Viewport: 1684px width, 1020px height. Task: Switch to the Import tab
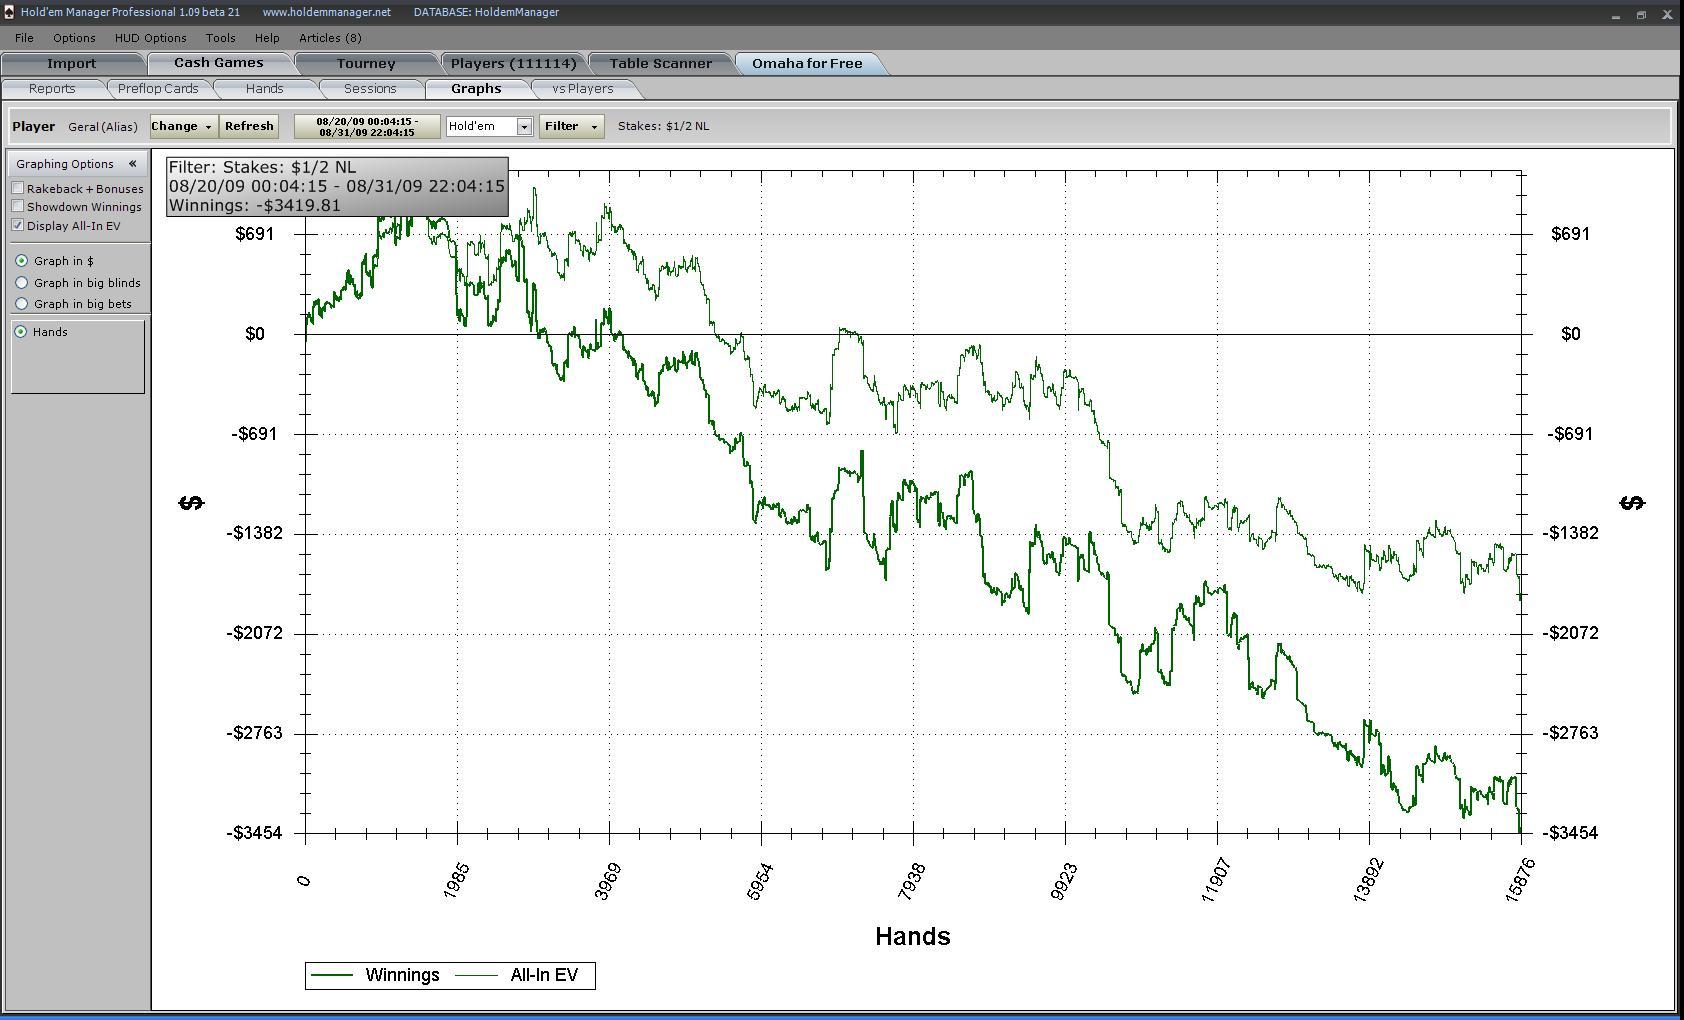tap(72, 63)
